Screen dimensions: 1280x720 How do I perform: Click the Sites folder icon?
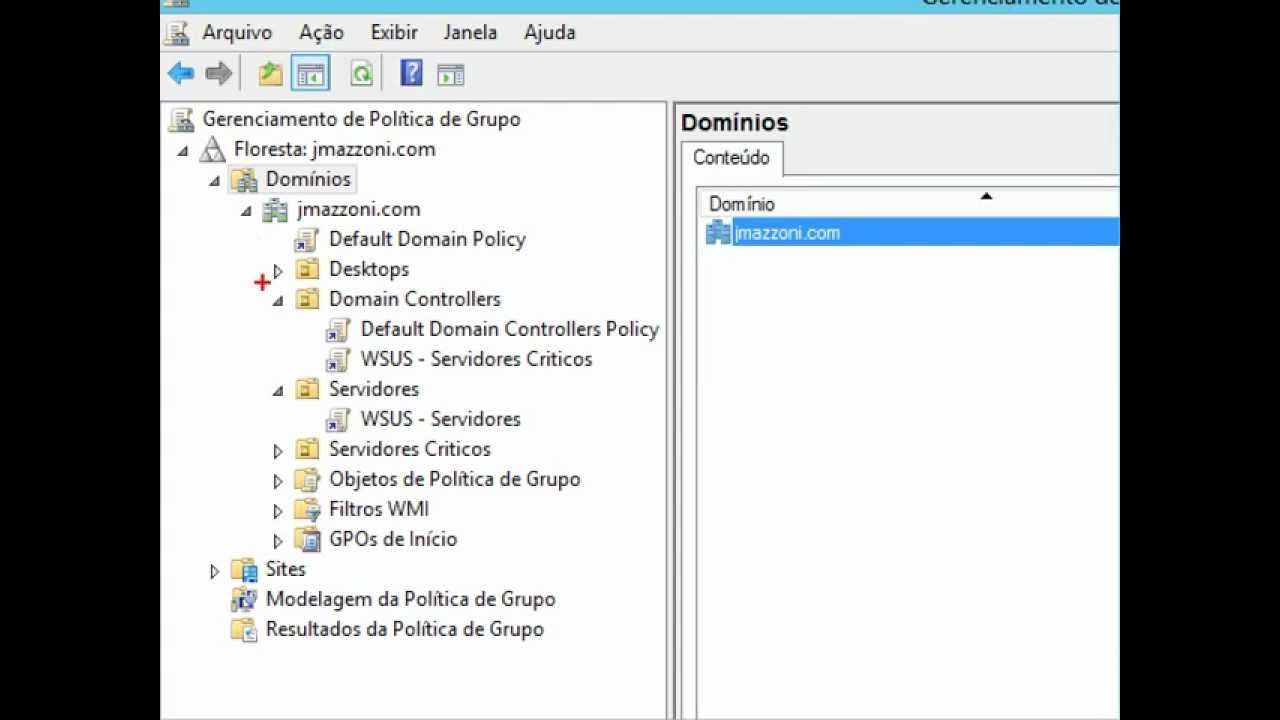[244, 569]
